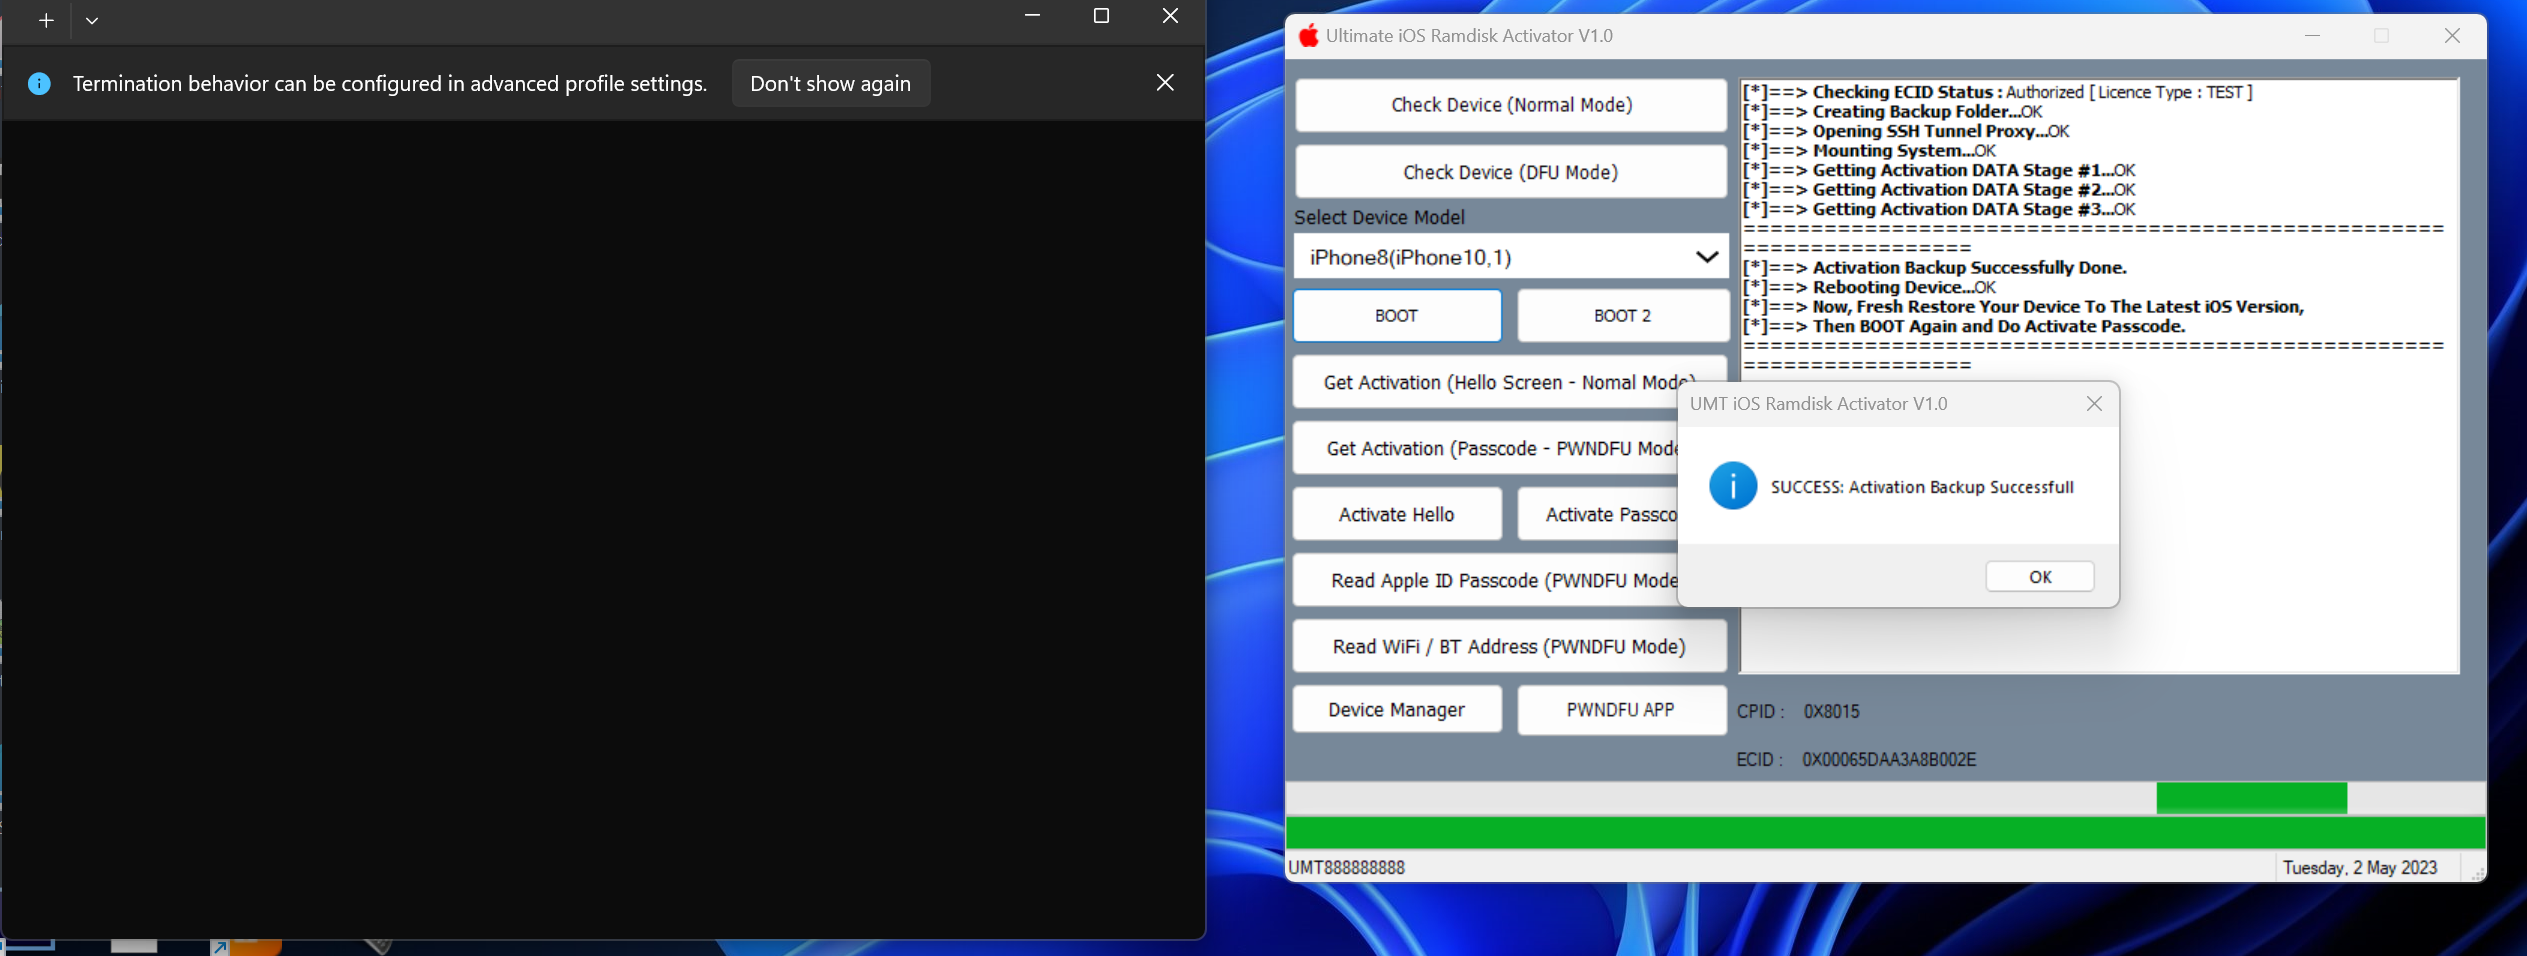
Task: Click the info icon in terminal notification bar
Action: [x=39, y=84]
